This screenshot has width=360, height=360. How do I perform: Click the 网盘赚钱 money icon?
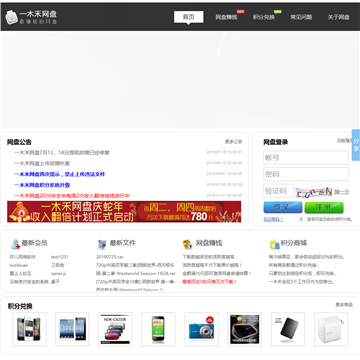[x=188, y=244]
